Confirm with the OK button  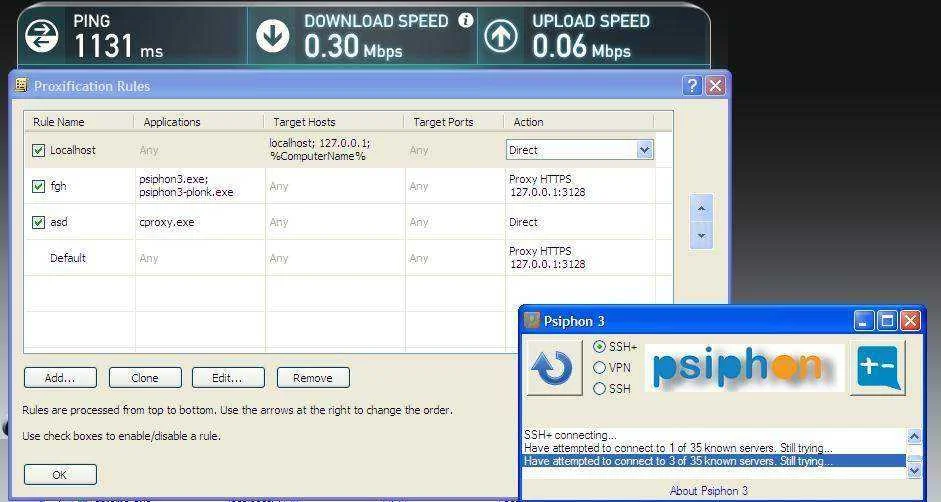coord(60,474)
